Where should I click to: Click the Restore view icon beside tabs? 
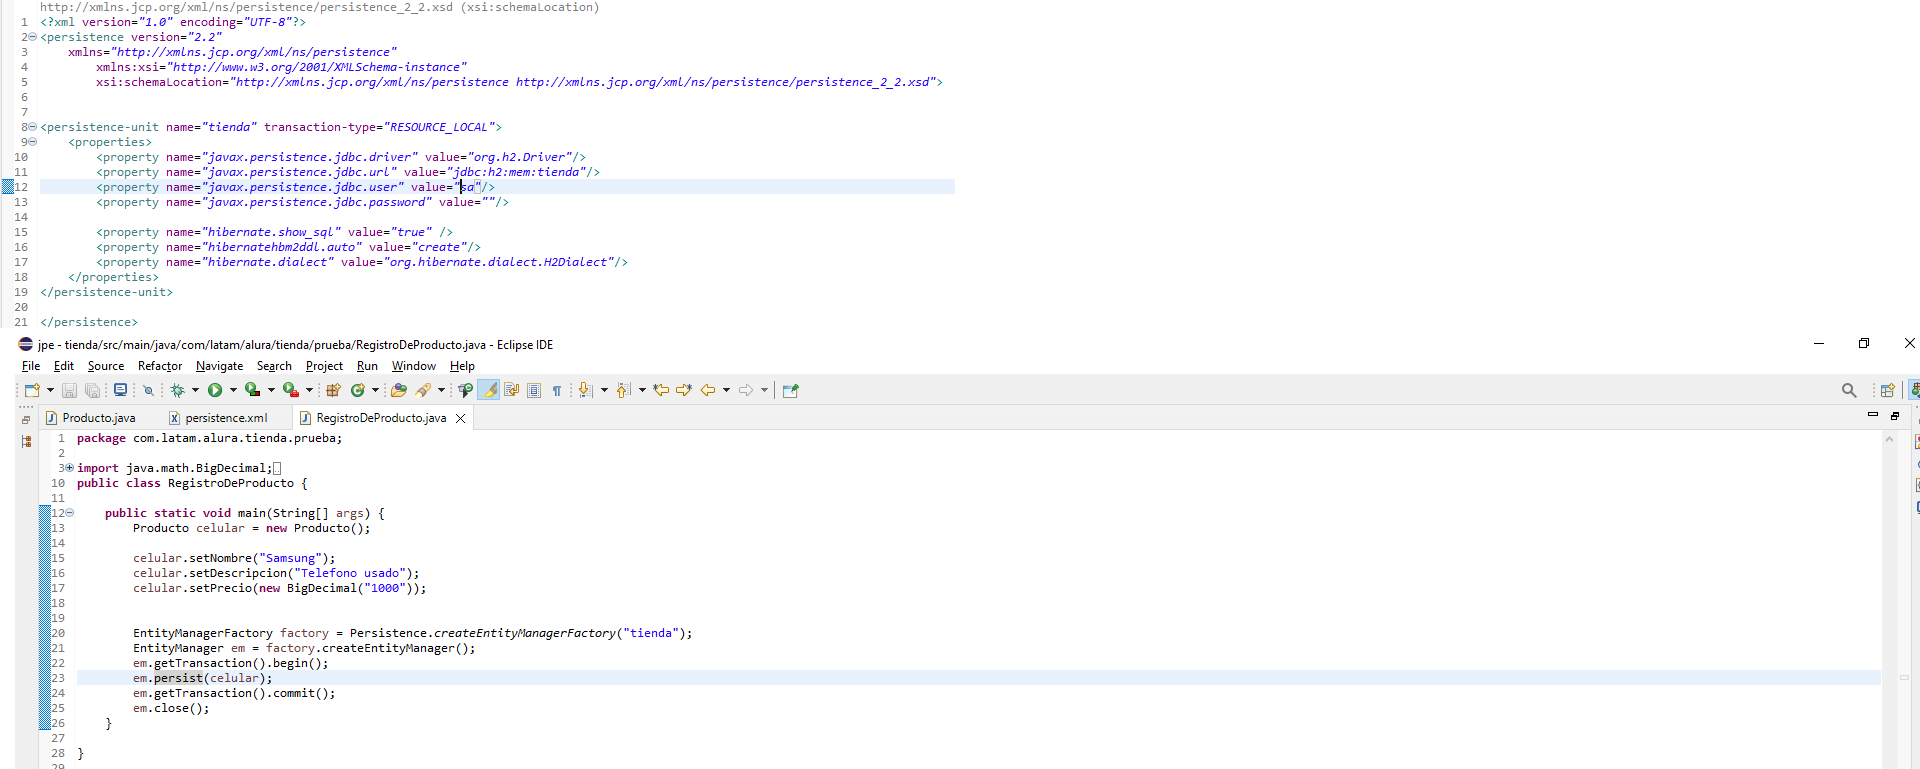point(26,420)
